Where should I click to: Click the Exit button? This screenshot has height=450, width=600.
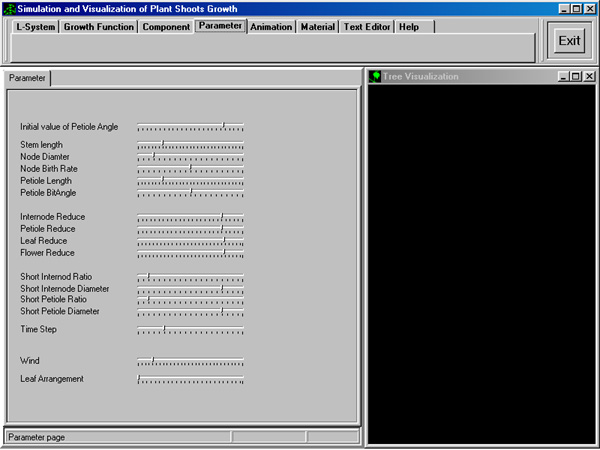coord(569,41)
